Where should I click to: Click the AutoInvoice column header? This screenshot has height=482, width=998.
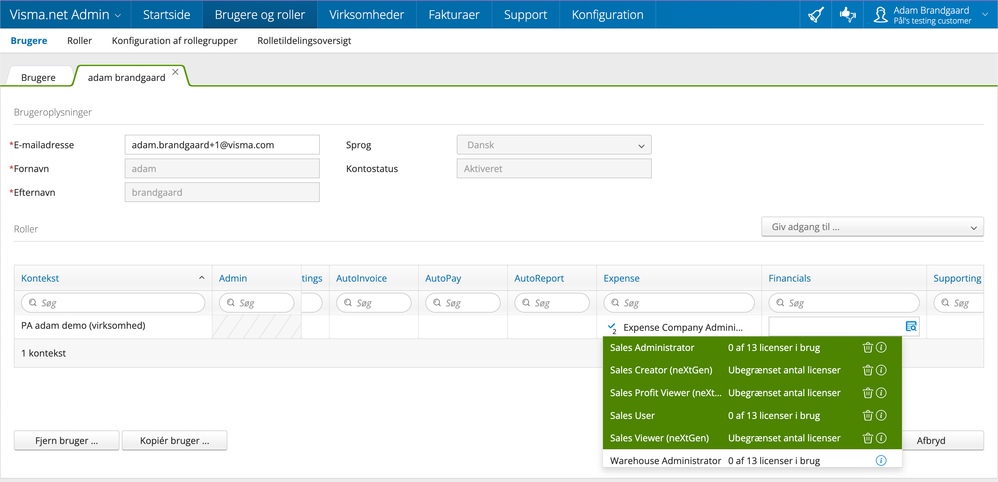[362, 278]
